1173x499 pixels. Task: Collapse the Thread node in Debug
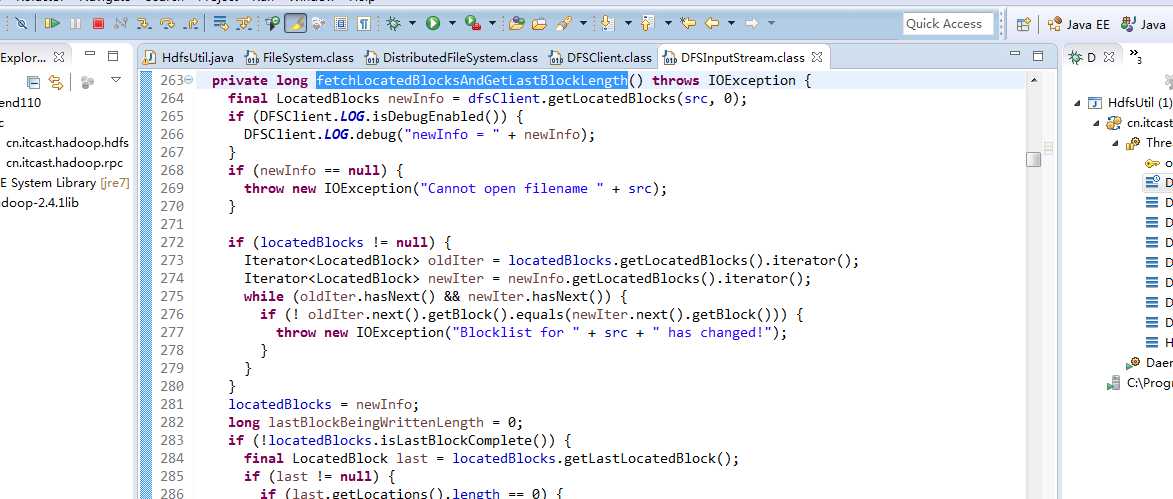1115,143
